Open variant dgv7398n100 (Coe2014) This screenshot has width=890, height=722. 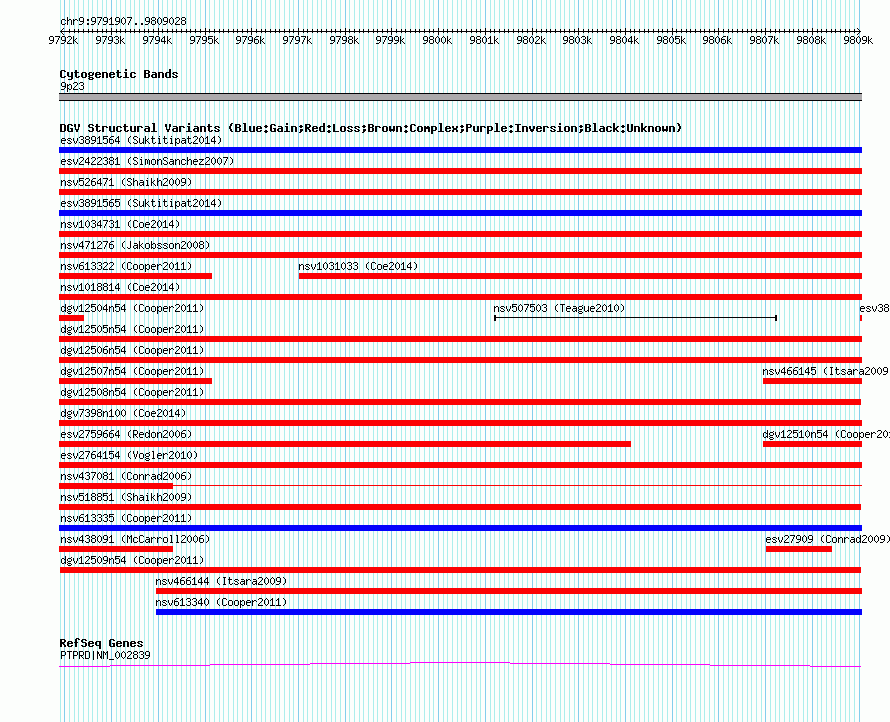(123, 413)
